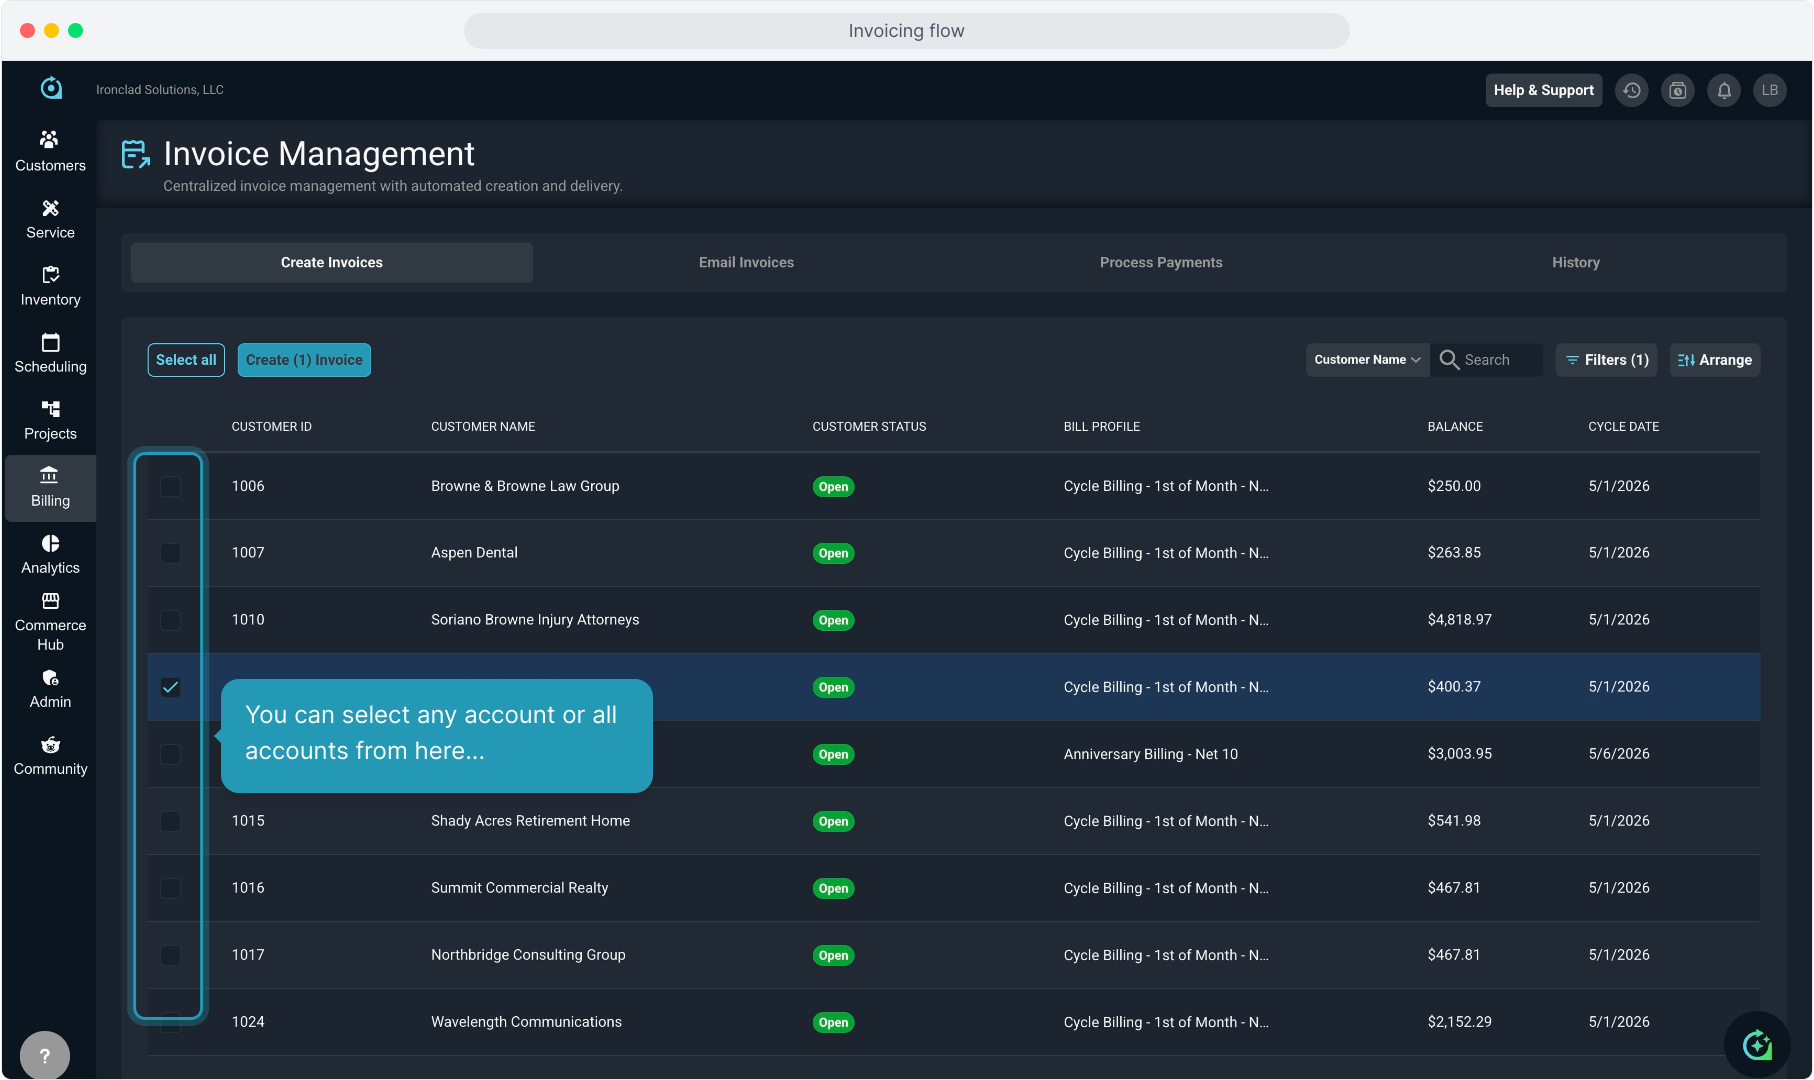Screen dimensions: 1814x1080
Task: Go to the Admin section
Action: click(50, 688)
